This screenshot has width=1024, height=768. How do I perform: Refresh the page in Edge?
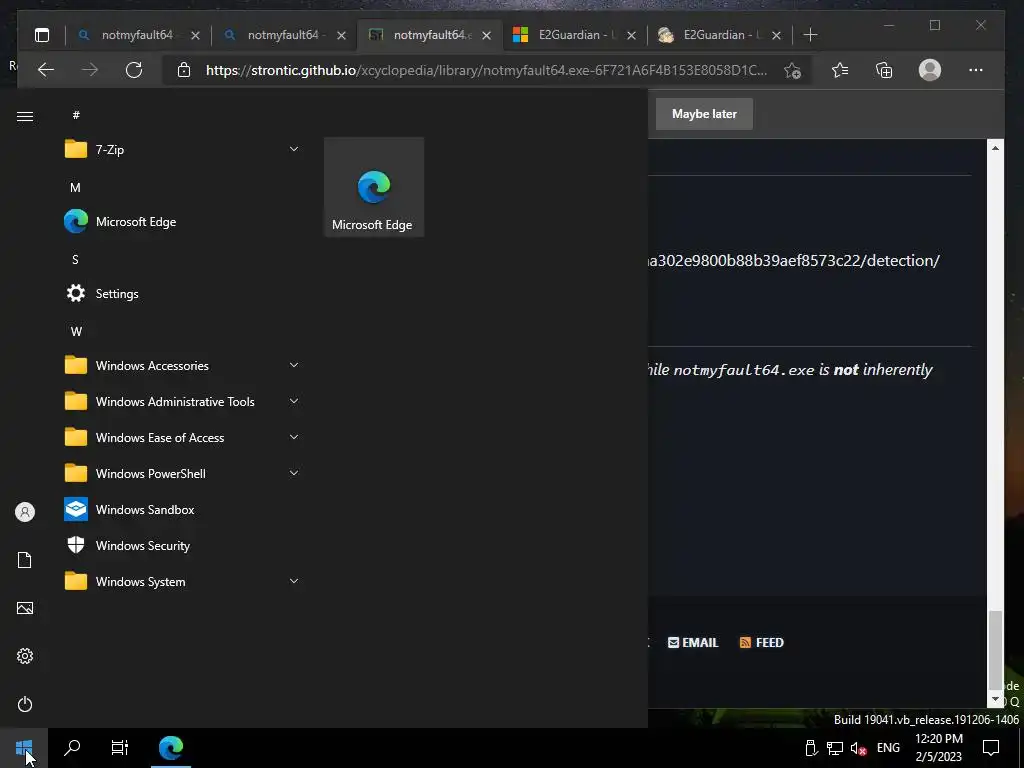pos(134,70)
